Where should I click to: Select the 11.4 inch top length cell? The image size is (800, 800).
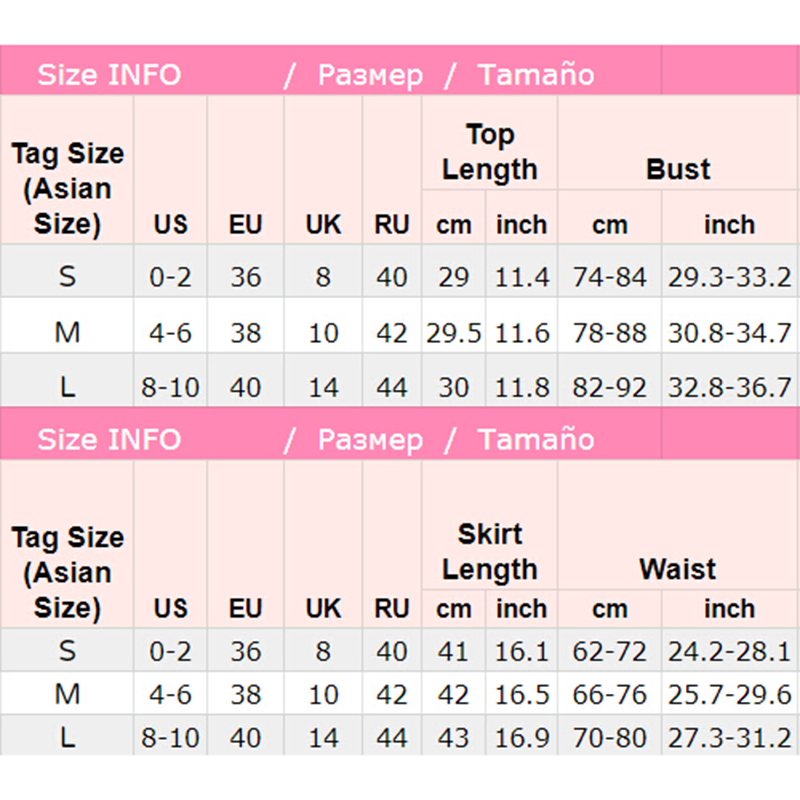522,277
